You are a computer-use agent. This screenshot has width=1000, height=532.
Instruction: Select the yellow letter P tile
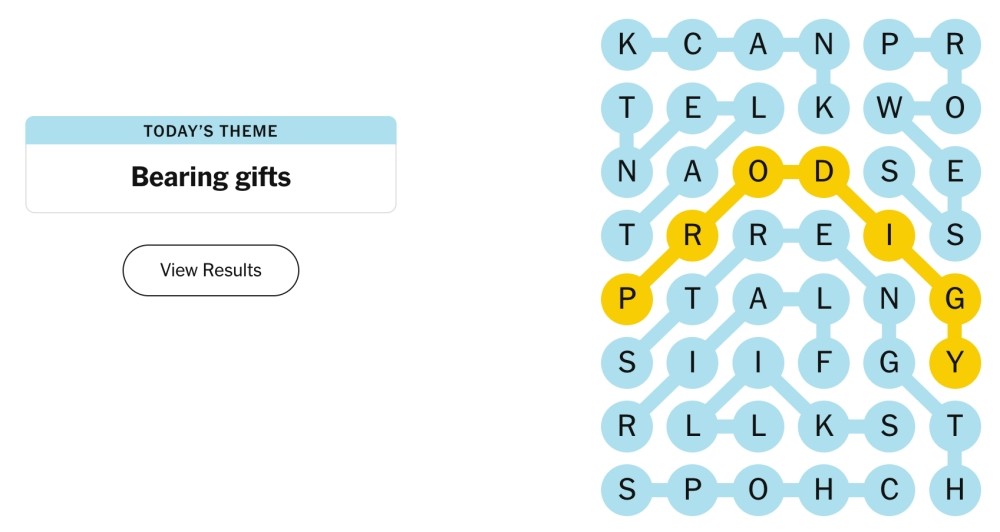point(627,299)
